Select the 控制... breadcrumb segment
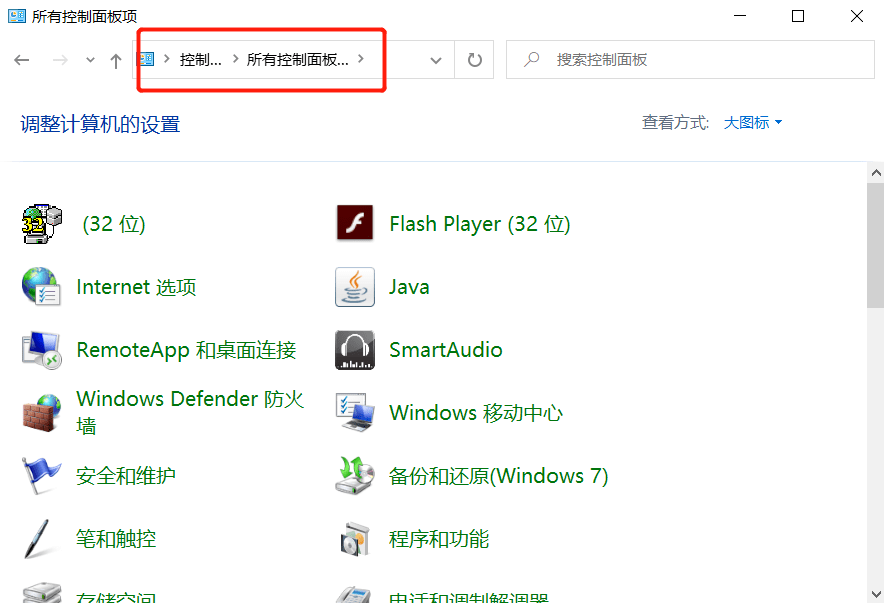This screenshot has height=603, width=884. click(200, 59)
